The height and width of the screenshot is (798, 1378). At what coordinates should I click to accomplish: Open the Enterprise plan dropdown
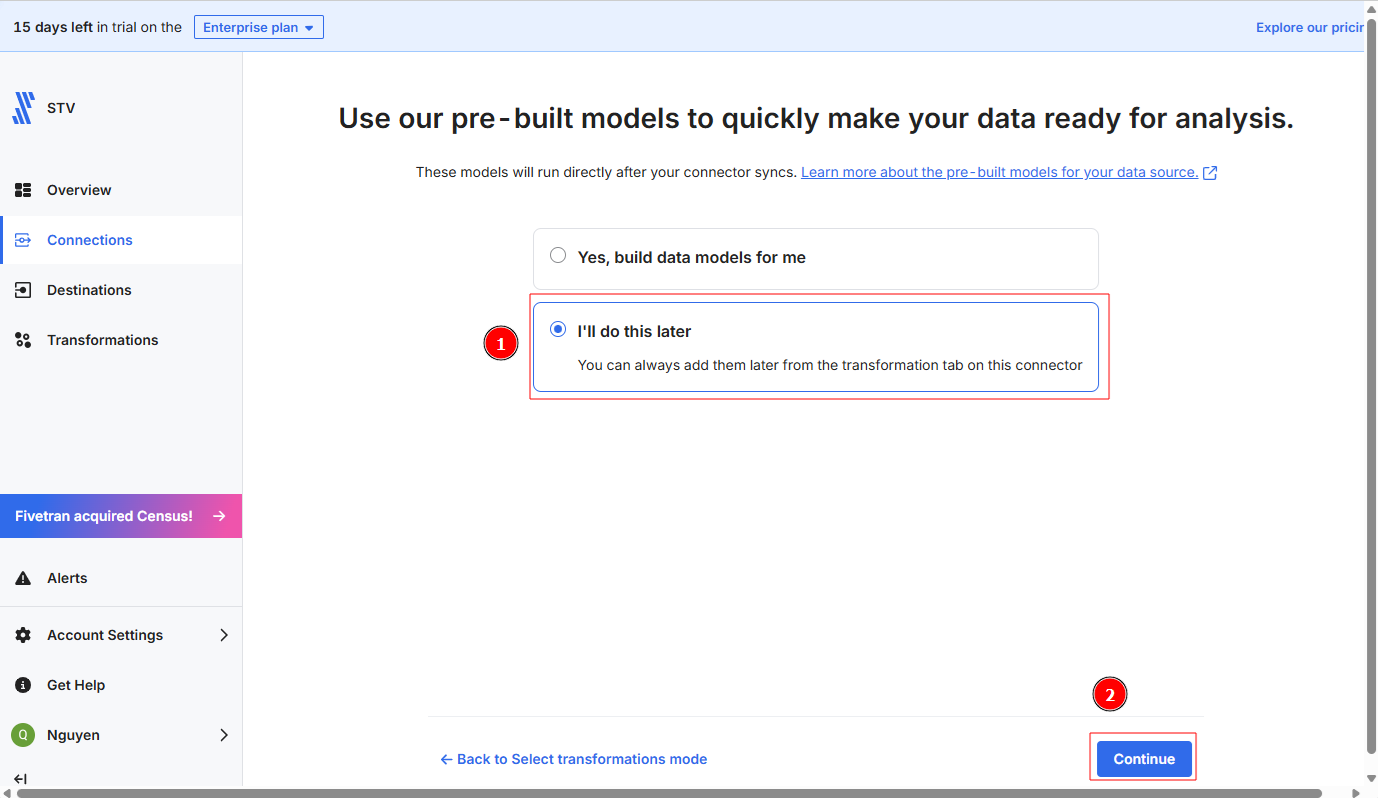click(x=258, y=28)
